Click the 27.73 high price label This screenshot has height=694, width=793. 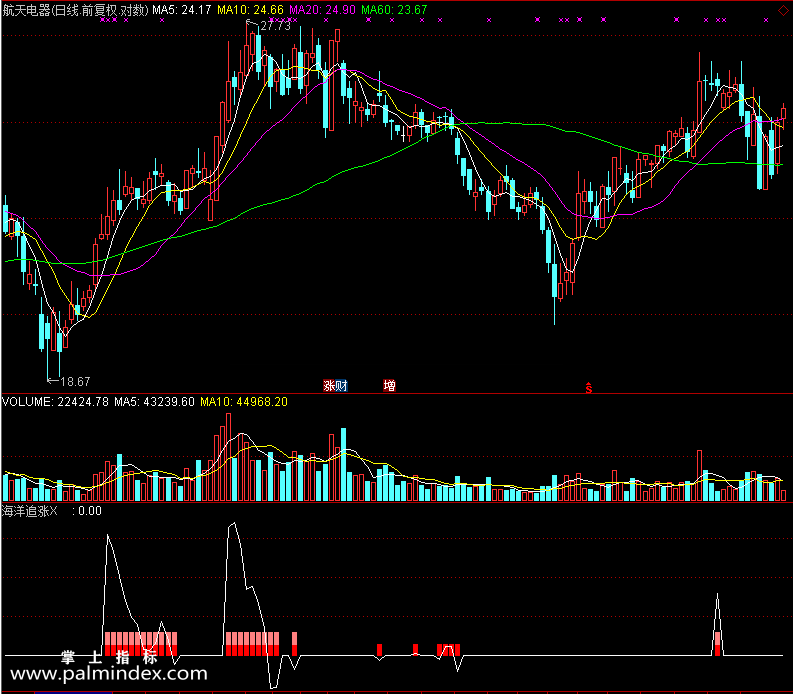[275, 26]
